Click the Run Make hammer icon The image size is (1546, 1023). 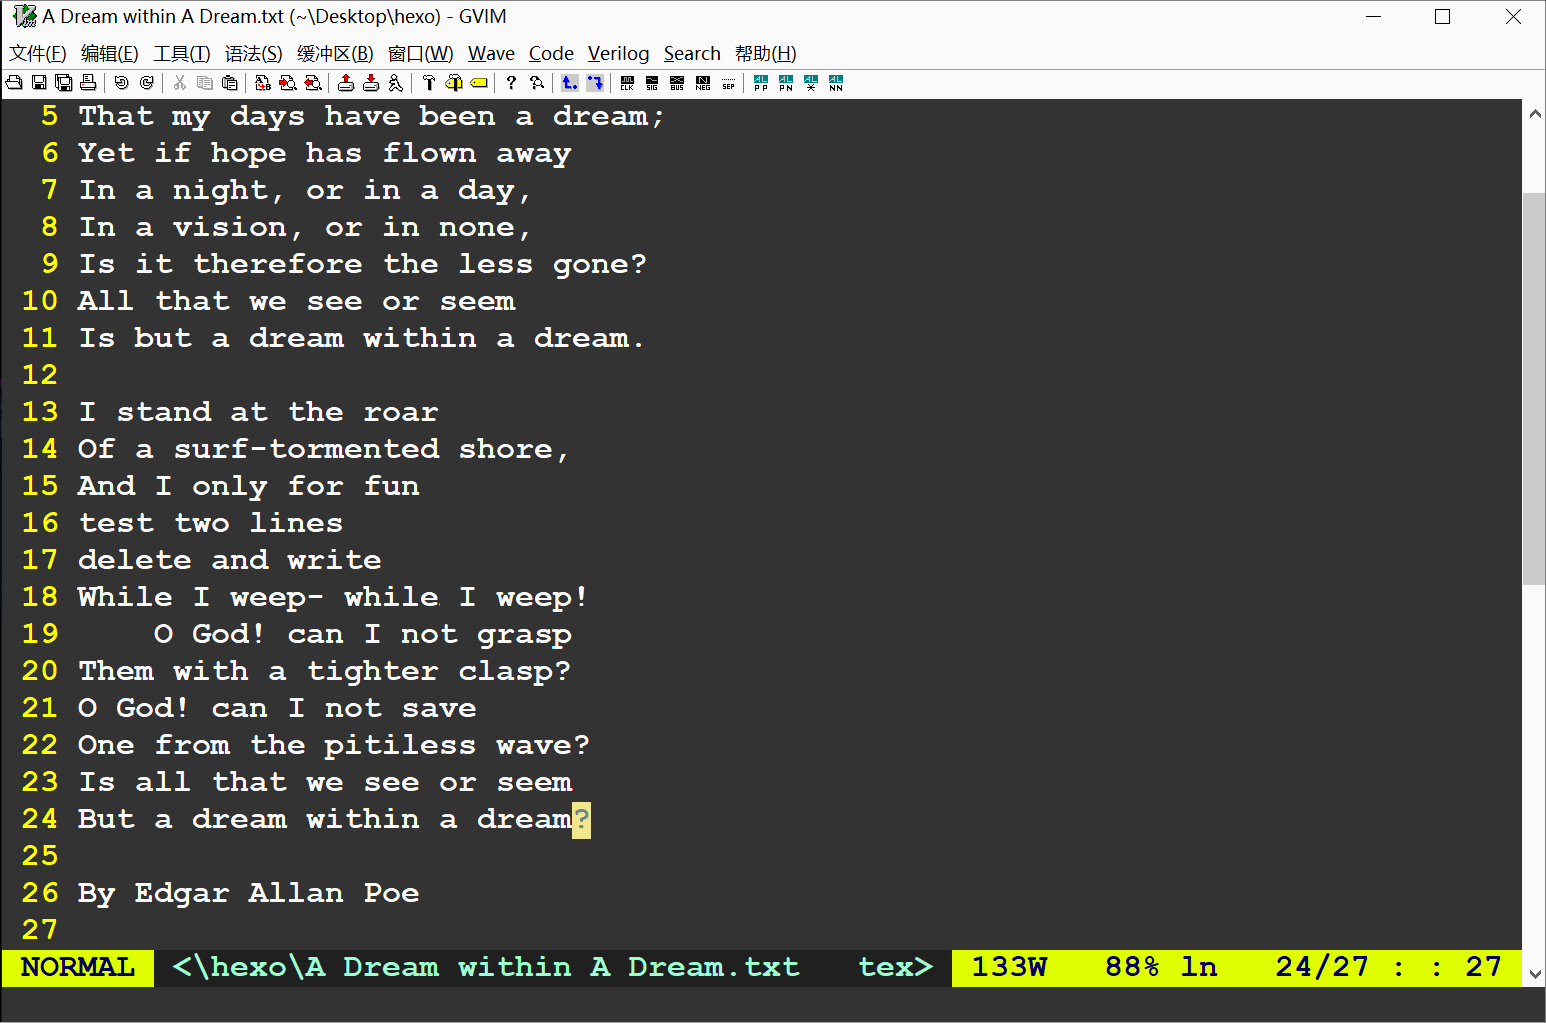pyautogui.click(x=429, y=83)
